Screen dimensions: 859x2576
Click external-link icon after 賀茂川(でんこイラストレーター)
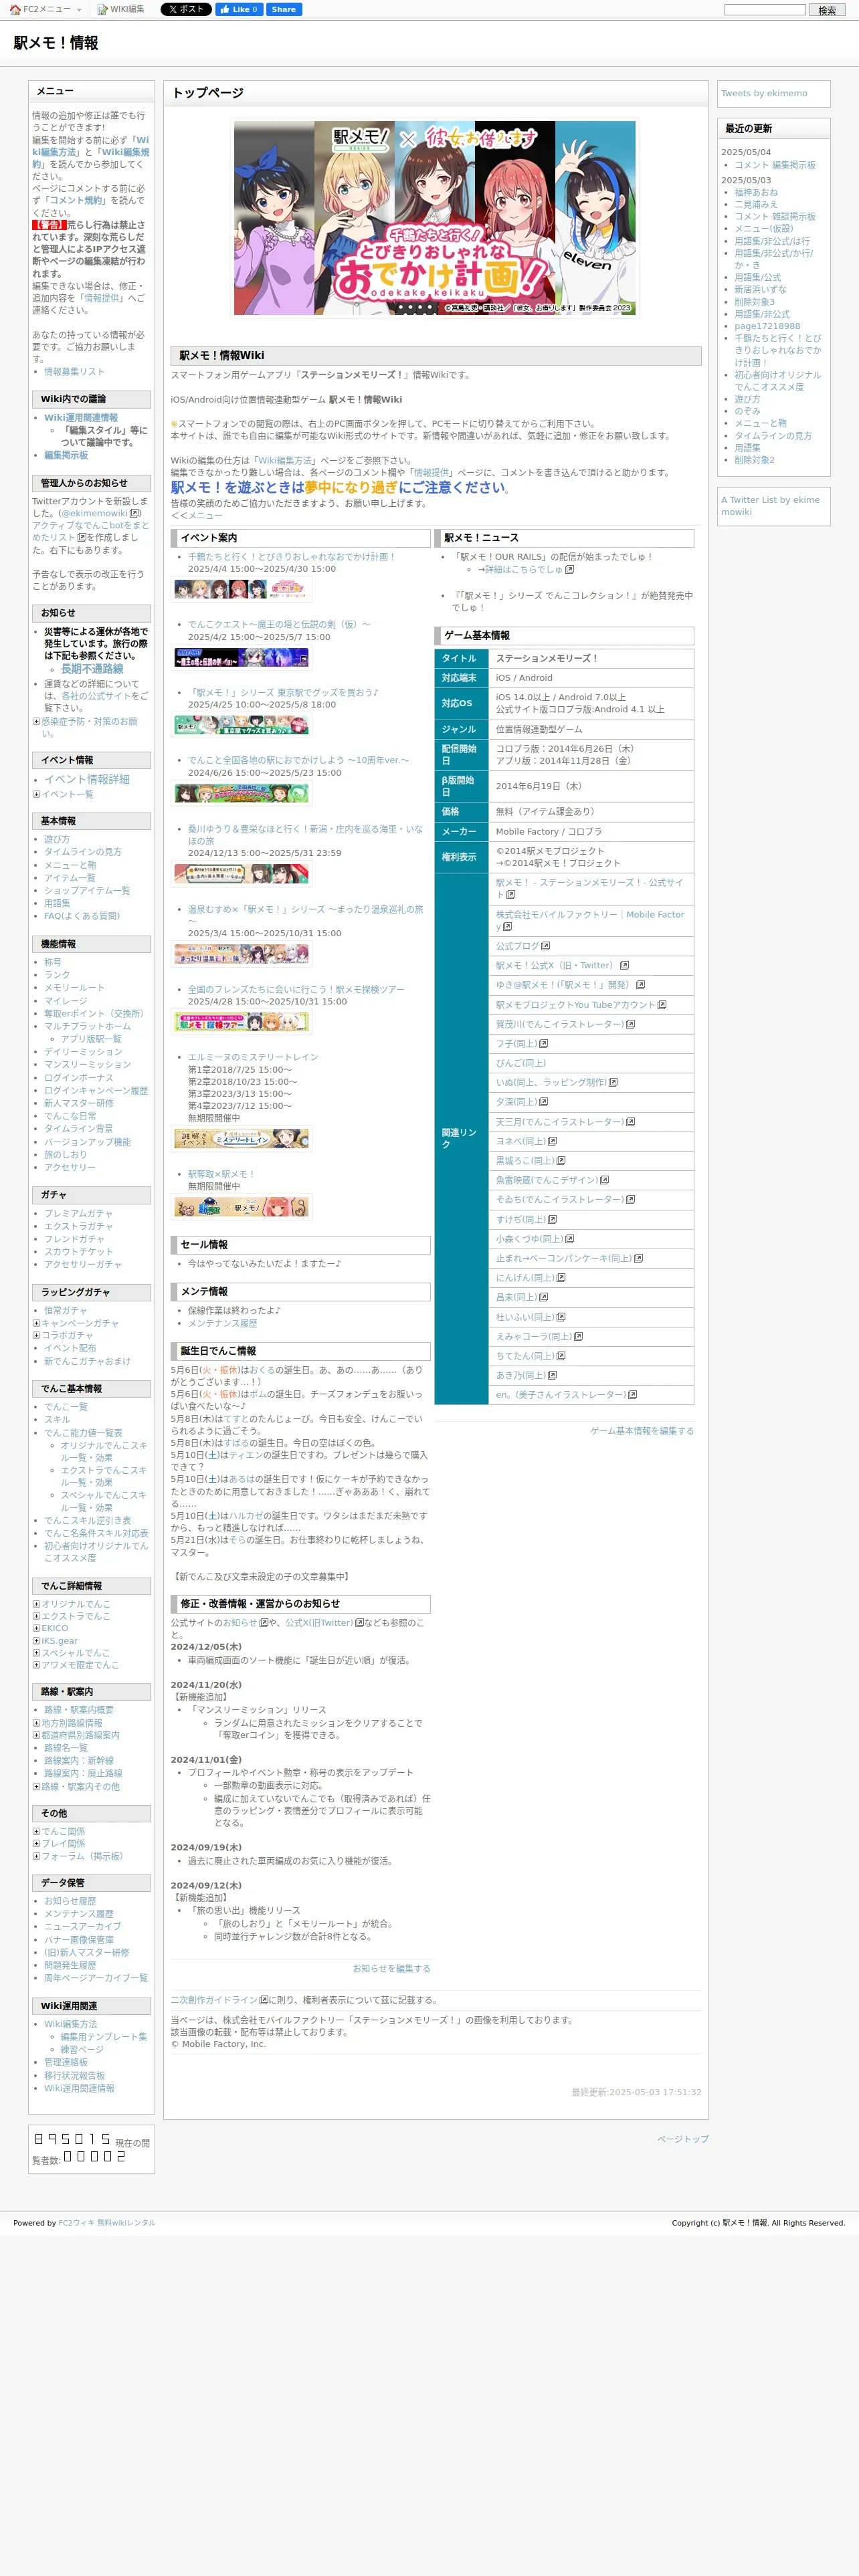pyautogui.click(x=630, y=1025)
